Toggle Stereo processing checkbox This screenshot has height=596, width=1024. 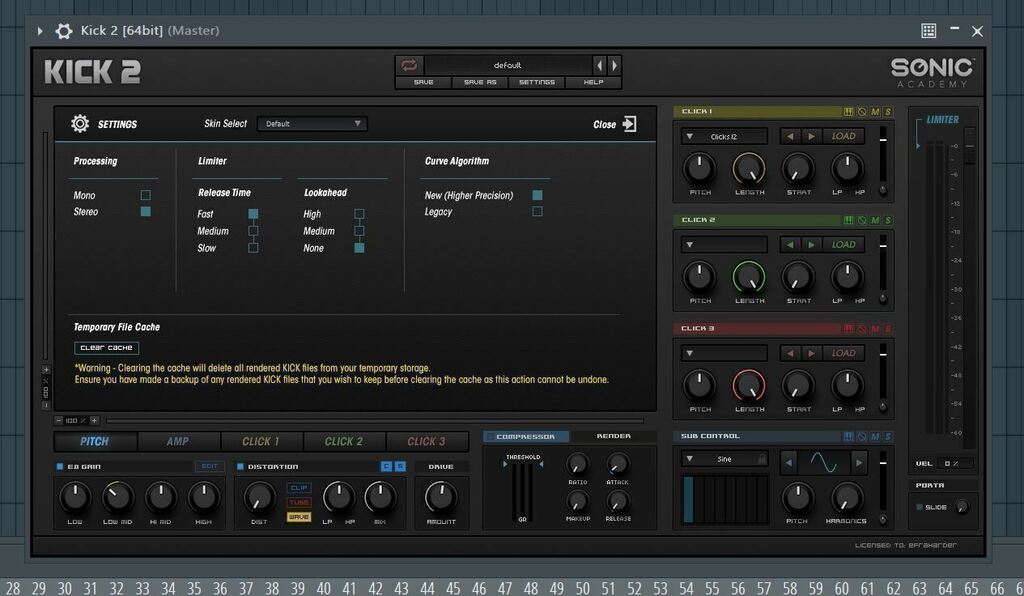coord(146,212)
